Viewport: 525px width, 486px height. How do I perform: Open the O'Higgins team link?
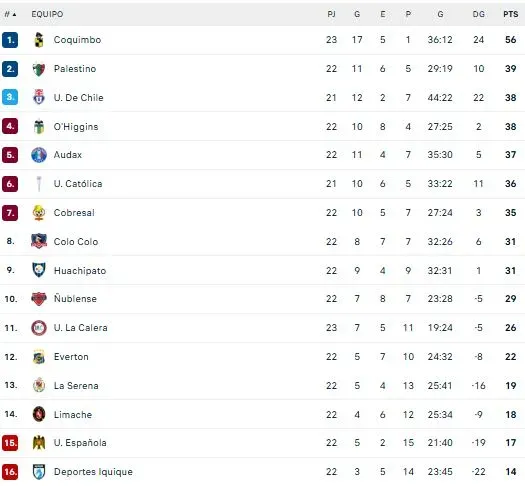[76, 127]
